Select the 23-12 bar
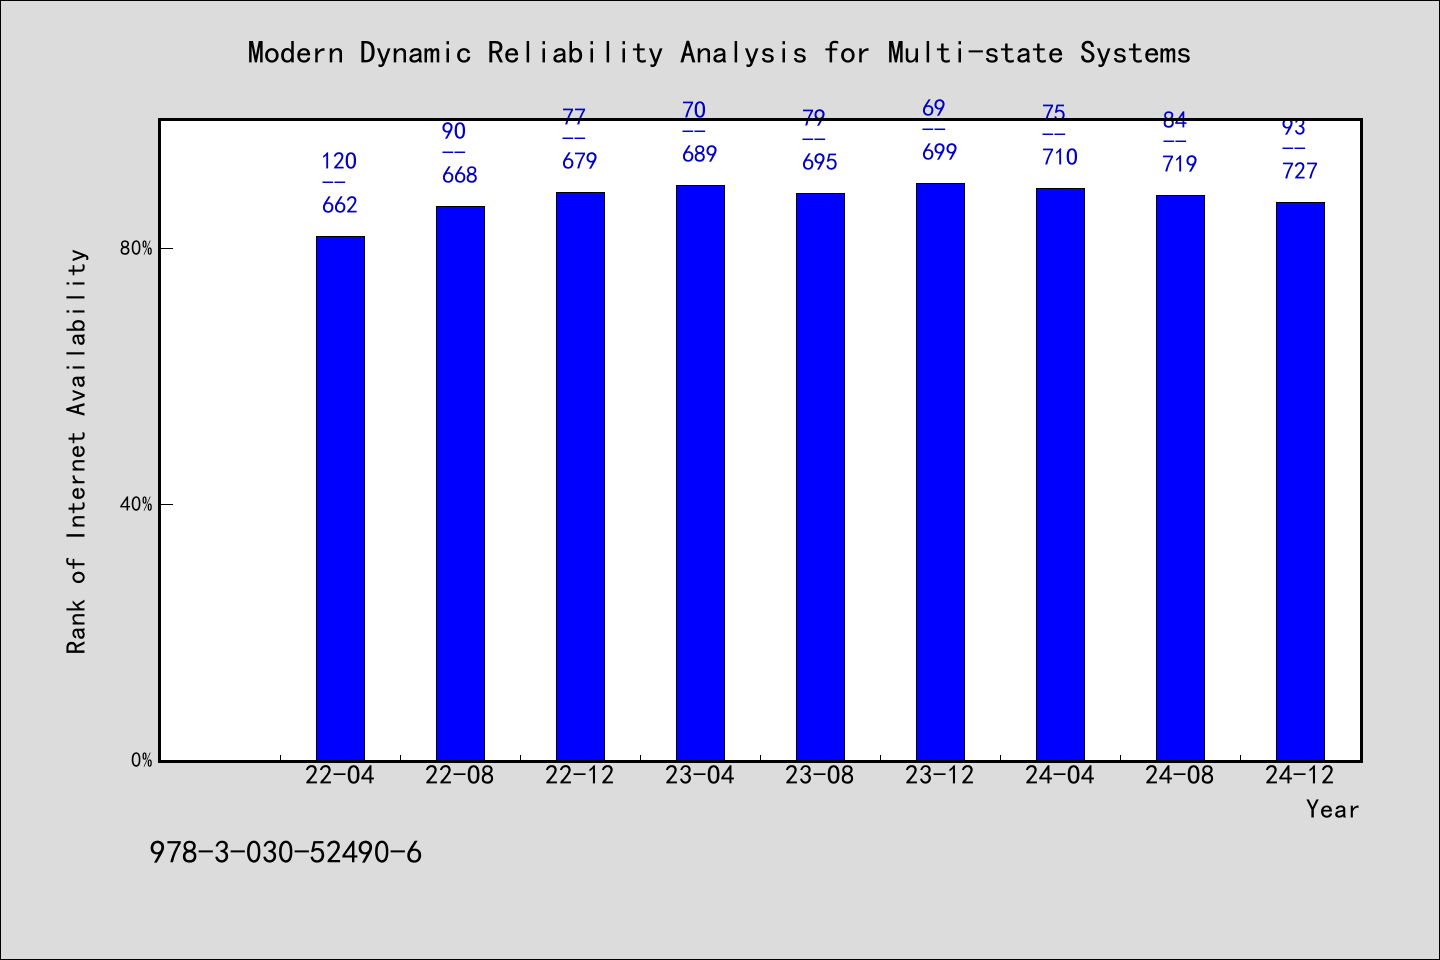Viewport: 1440px width, 960px height. (x=940, y=472)
